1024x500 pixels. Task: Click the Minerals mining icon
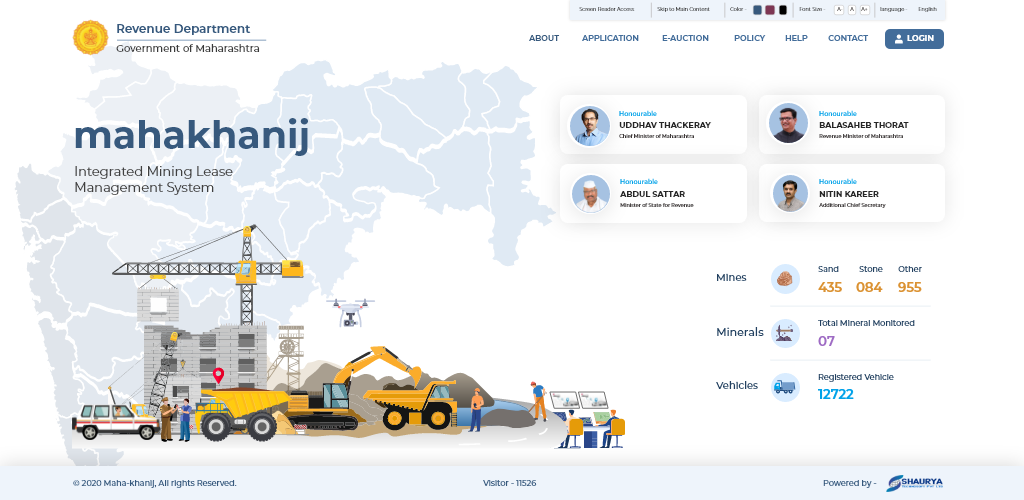[x=785, y=334]
